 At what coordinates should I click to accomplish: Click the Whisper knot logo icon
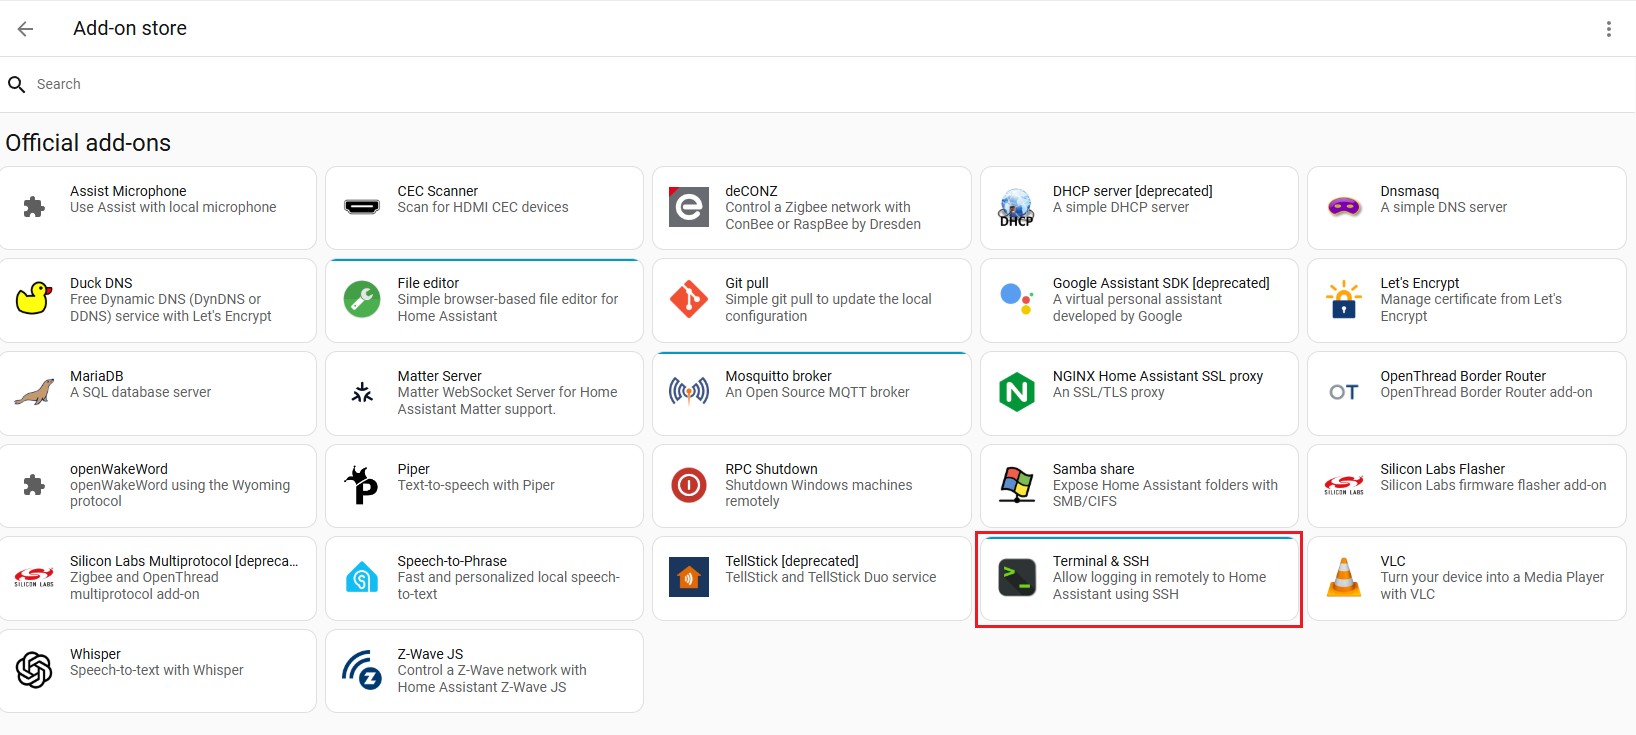pyautogui.click(x=34, y=670)
